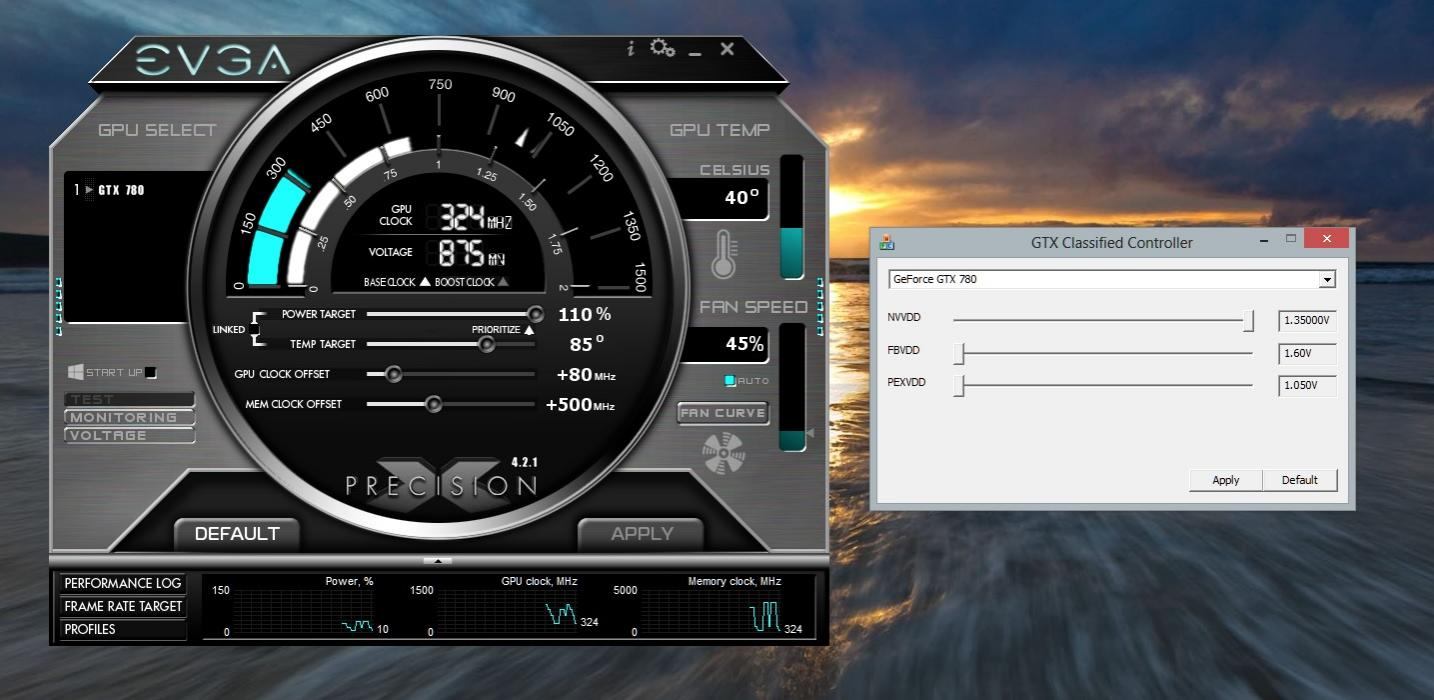The width and height of the screenshot is (1434, 700).
Task: Click the 45% fan speed readout
Action: 744,344
